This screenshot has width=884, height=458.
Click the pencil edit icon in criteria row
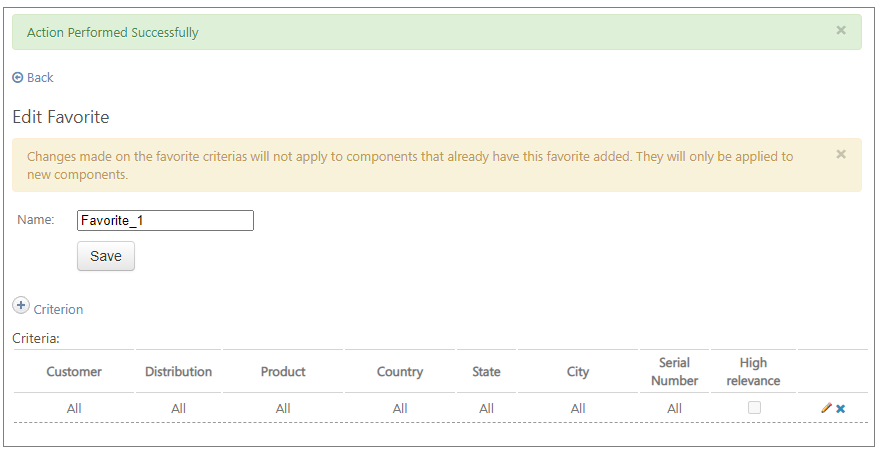point(826,408)
